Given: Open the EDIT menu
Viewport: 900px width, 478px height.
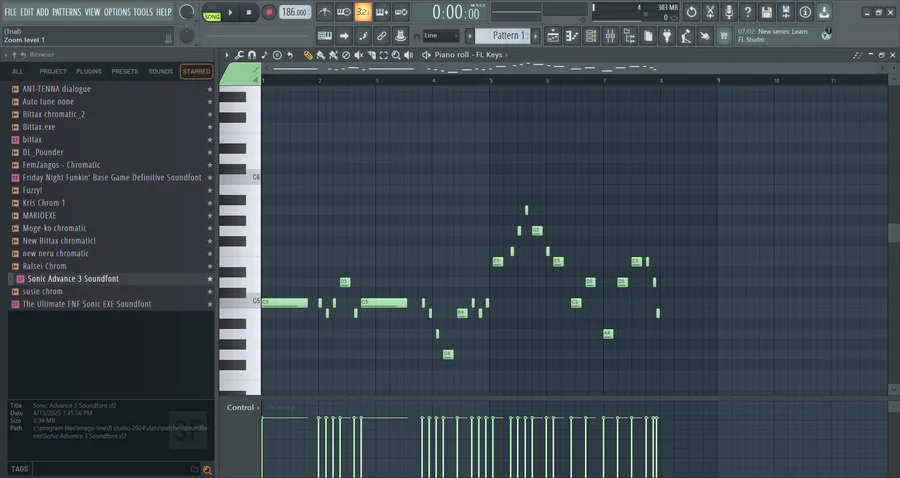Looking at the screenshot, I should pos(26,12).
